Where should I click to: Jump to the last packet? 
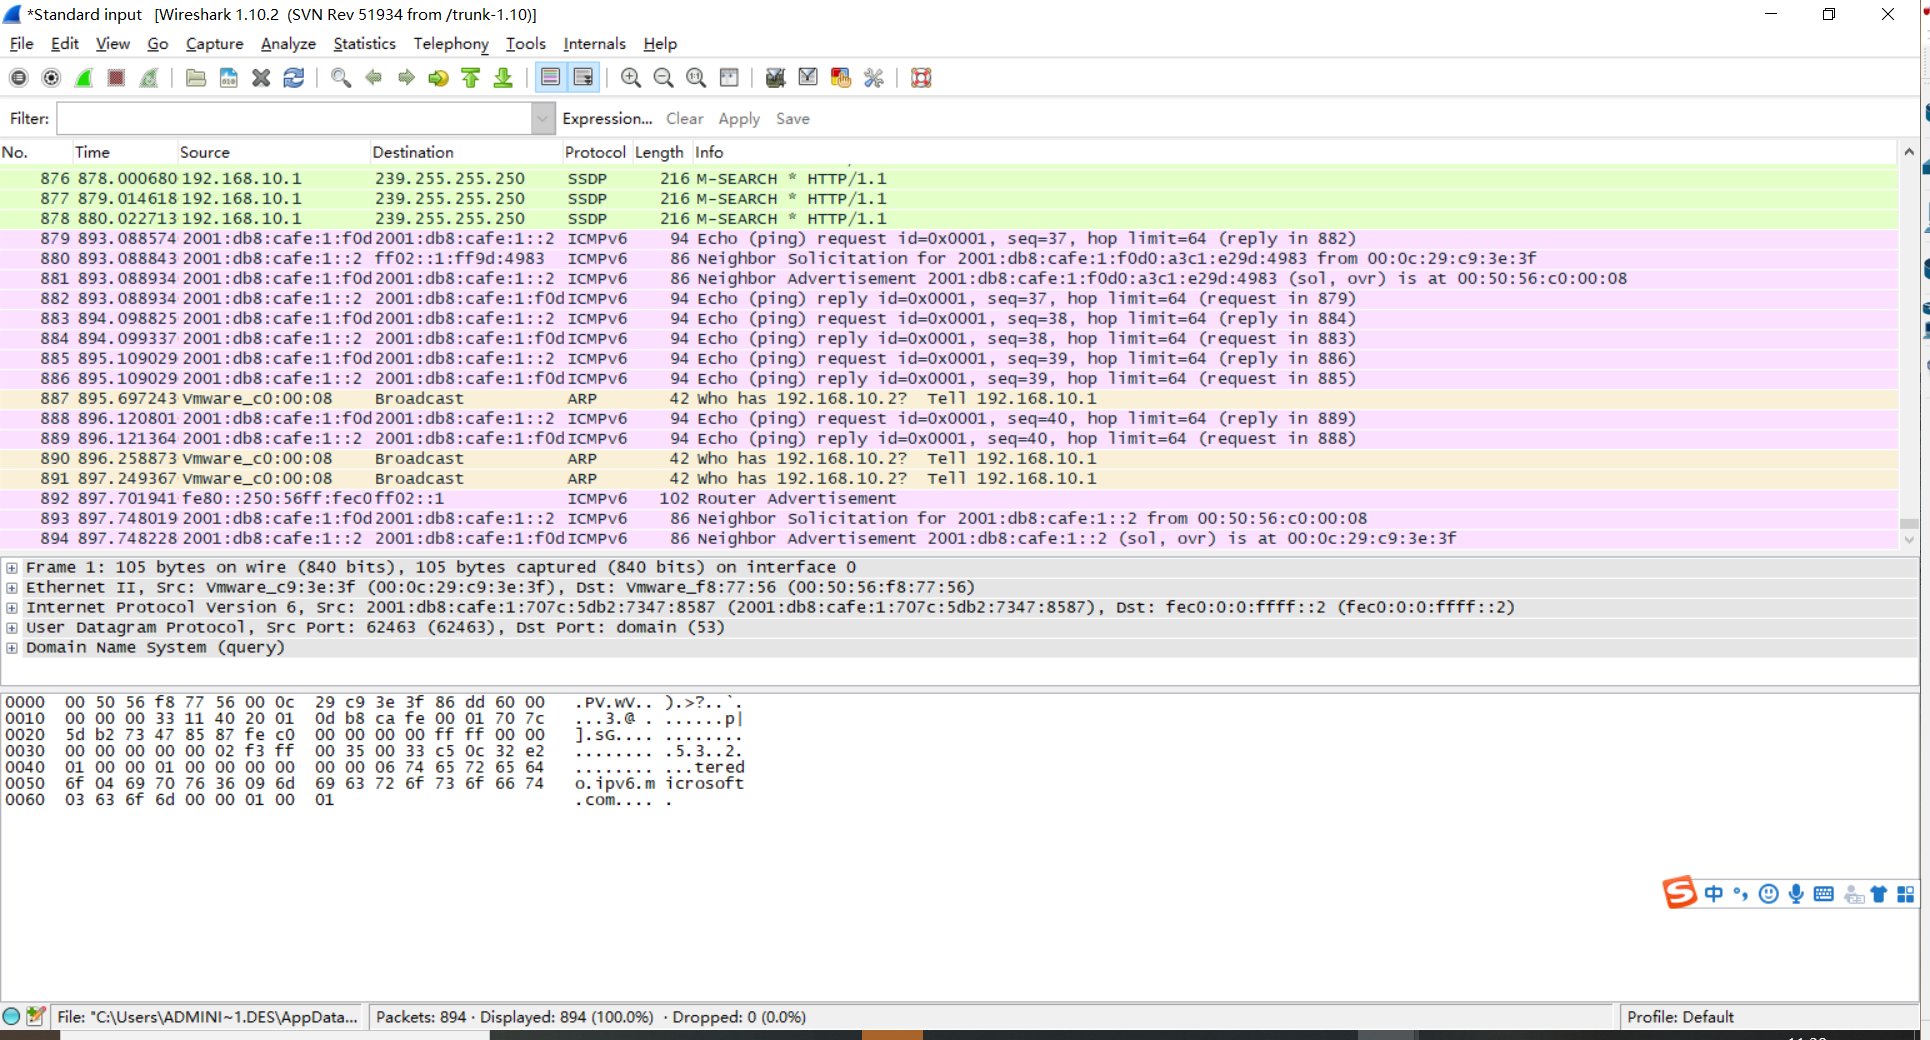click(x=502, y=77)
